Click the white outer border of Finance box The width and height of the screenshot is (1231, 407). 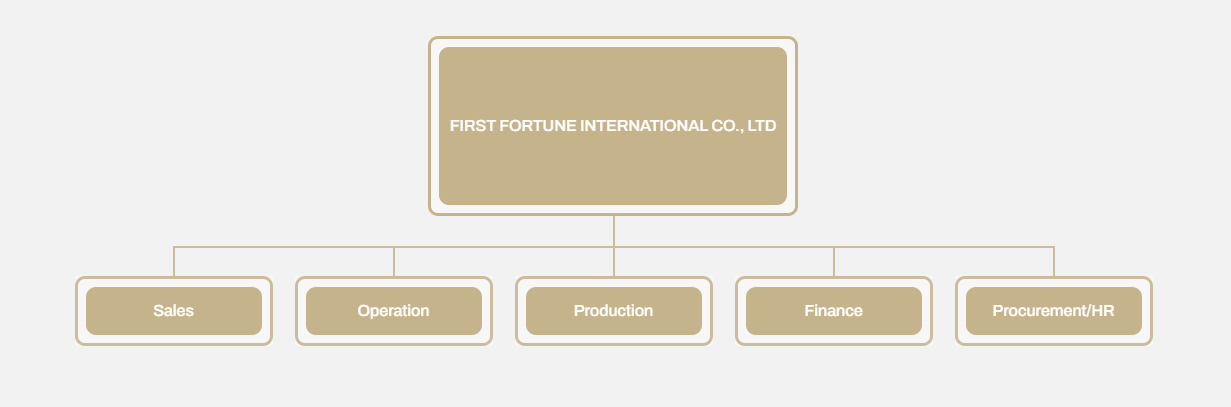click(x=834, y=340)
